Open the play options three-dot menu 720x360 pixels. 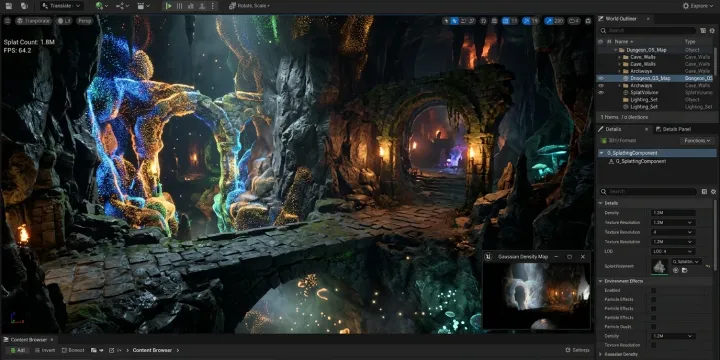coord(212,6)
